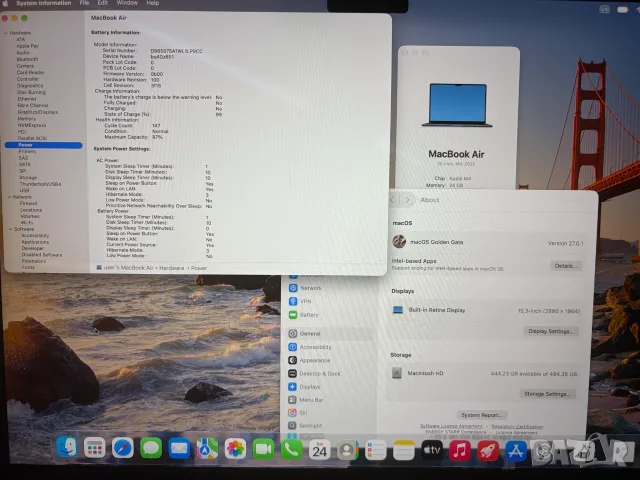Open the Regulatory Certification link
Screen dimensions: 640x480
pos(517,427)
